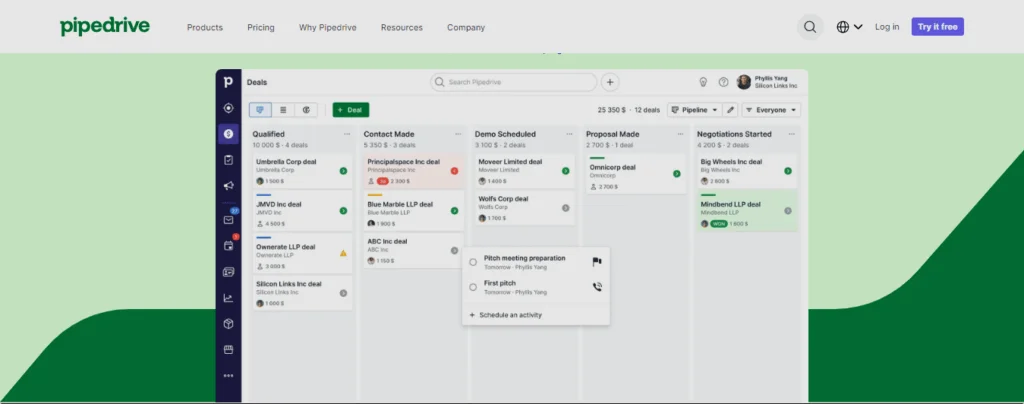The image size is (1024, 404).
Task: Mark Pitch meeting preparation as done
Action: [473, 262]
